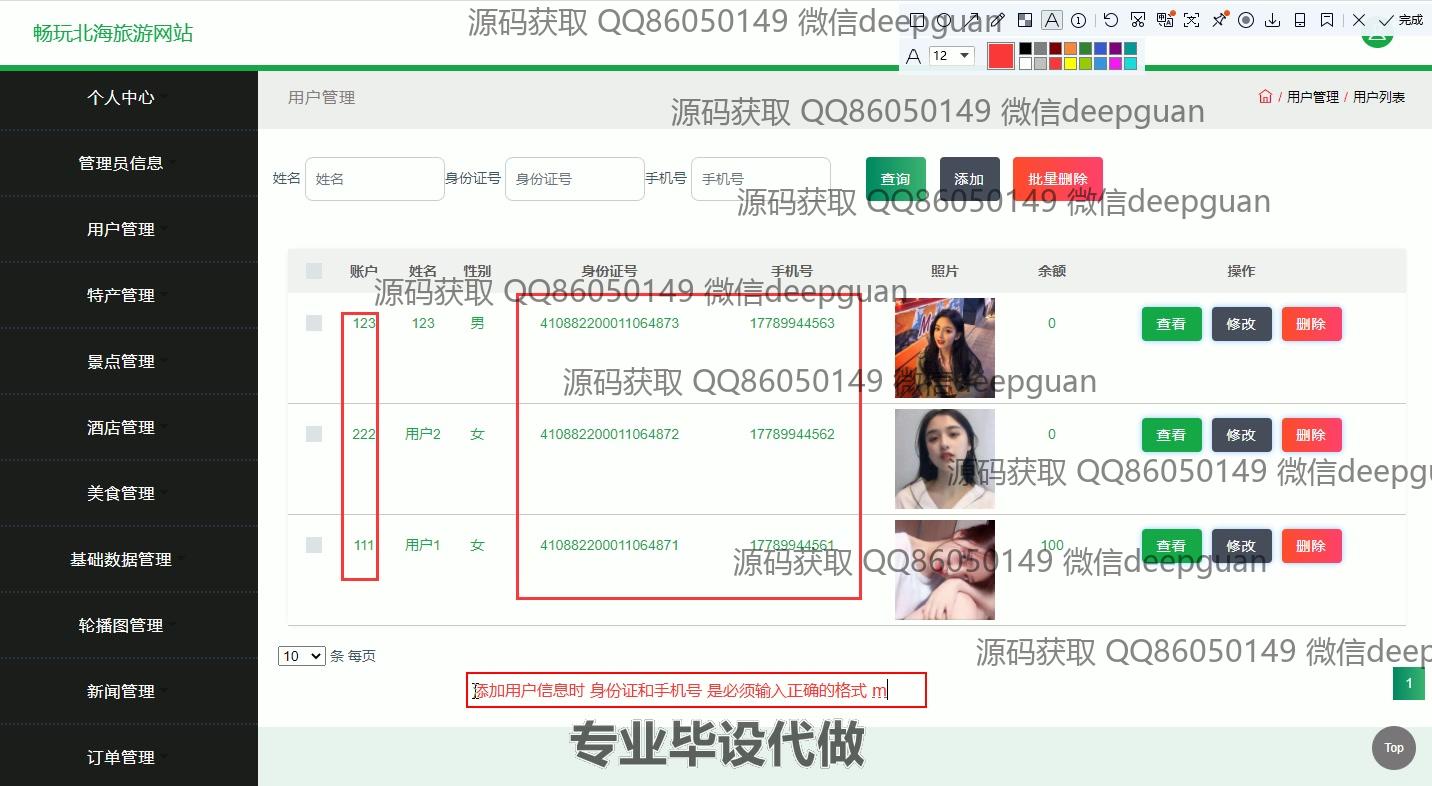Pick the yellow color swatch

1070,64
